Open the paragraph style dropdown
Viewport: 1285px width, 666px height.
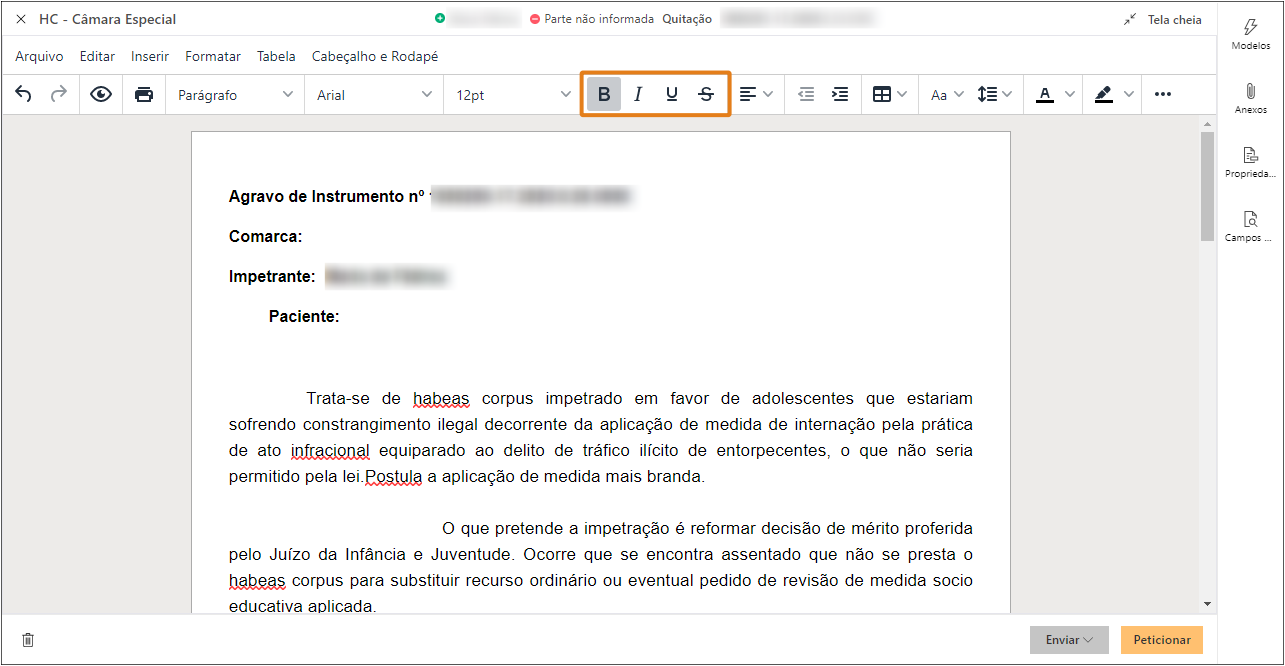coord(234,93)
